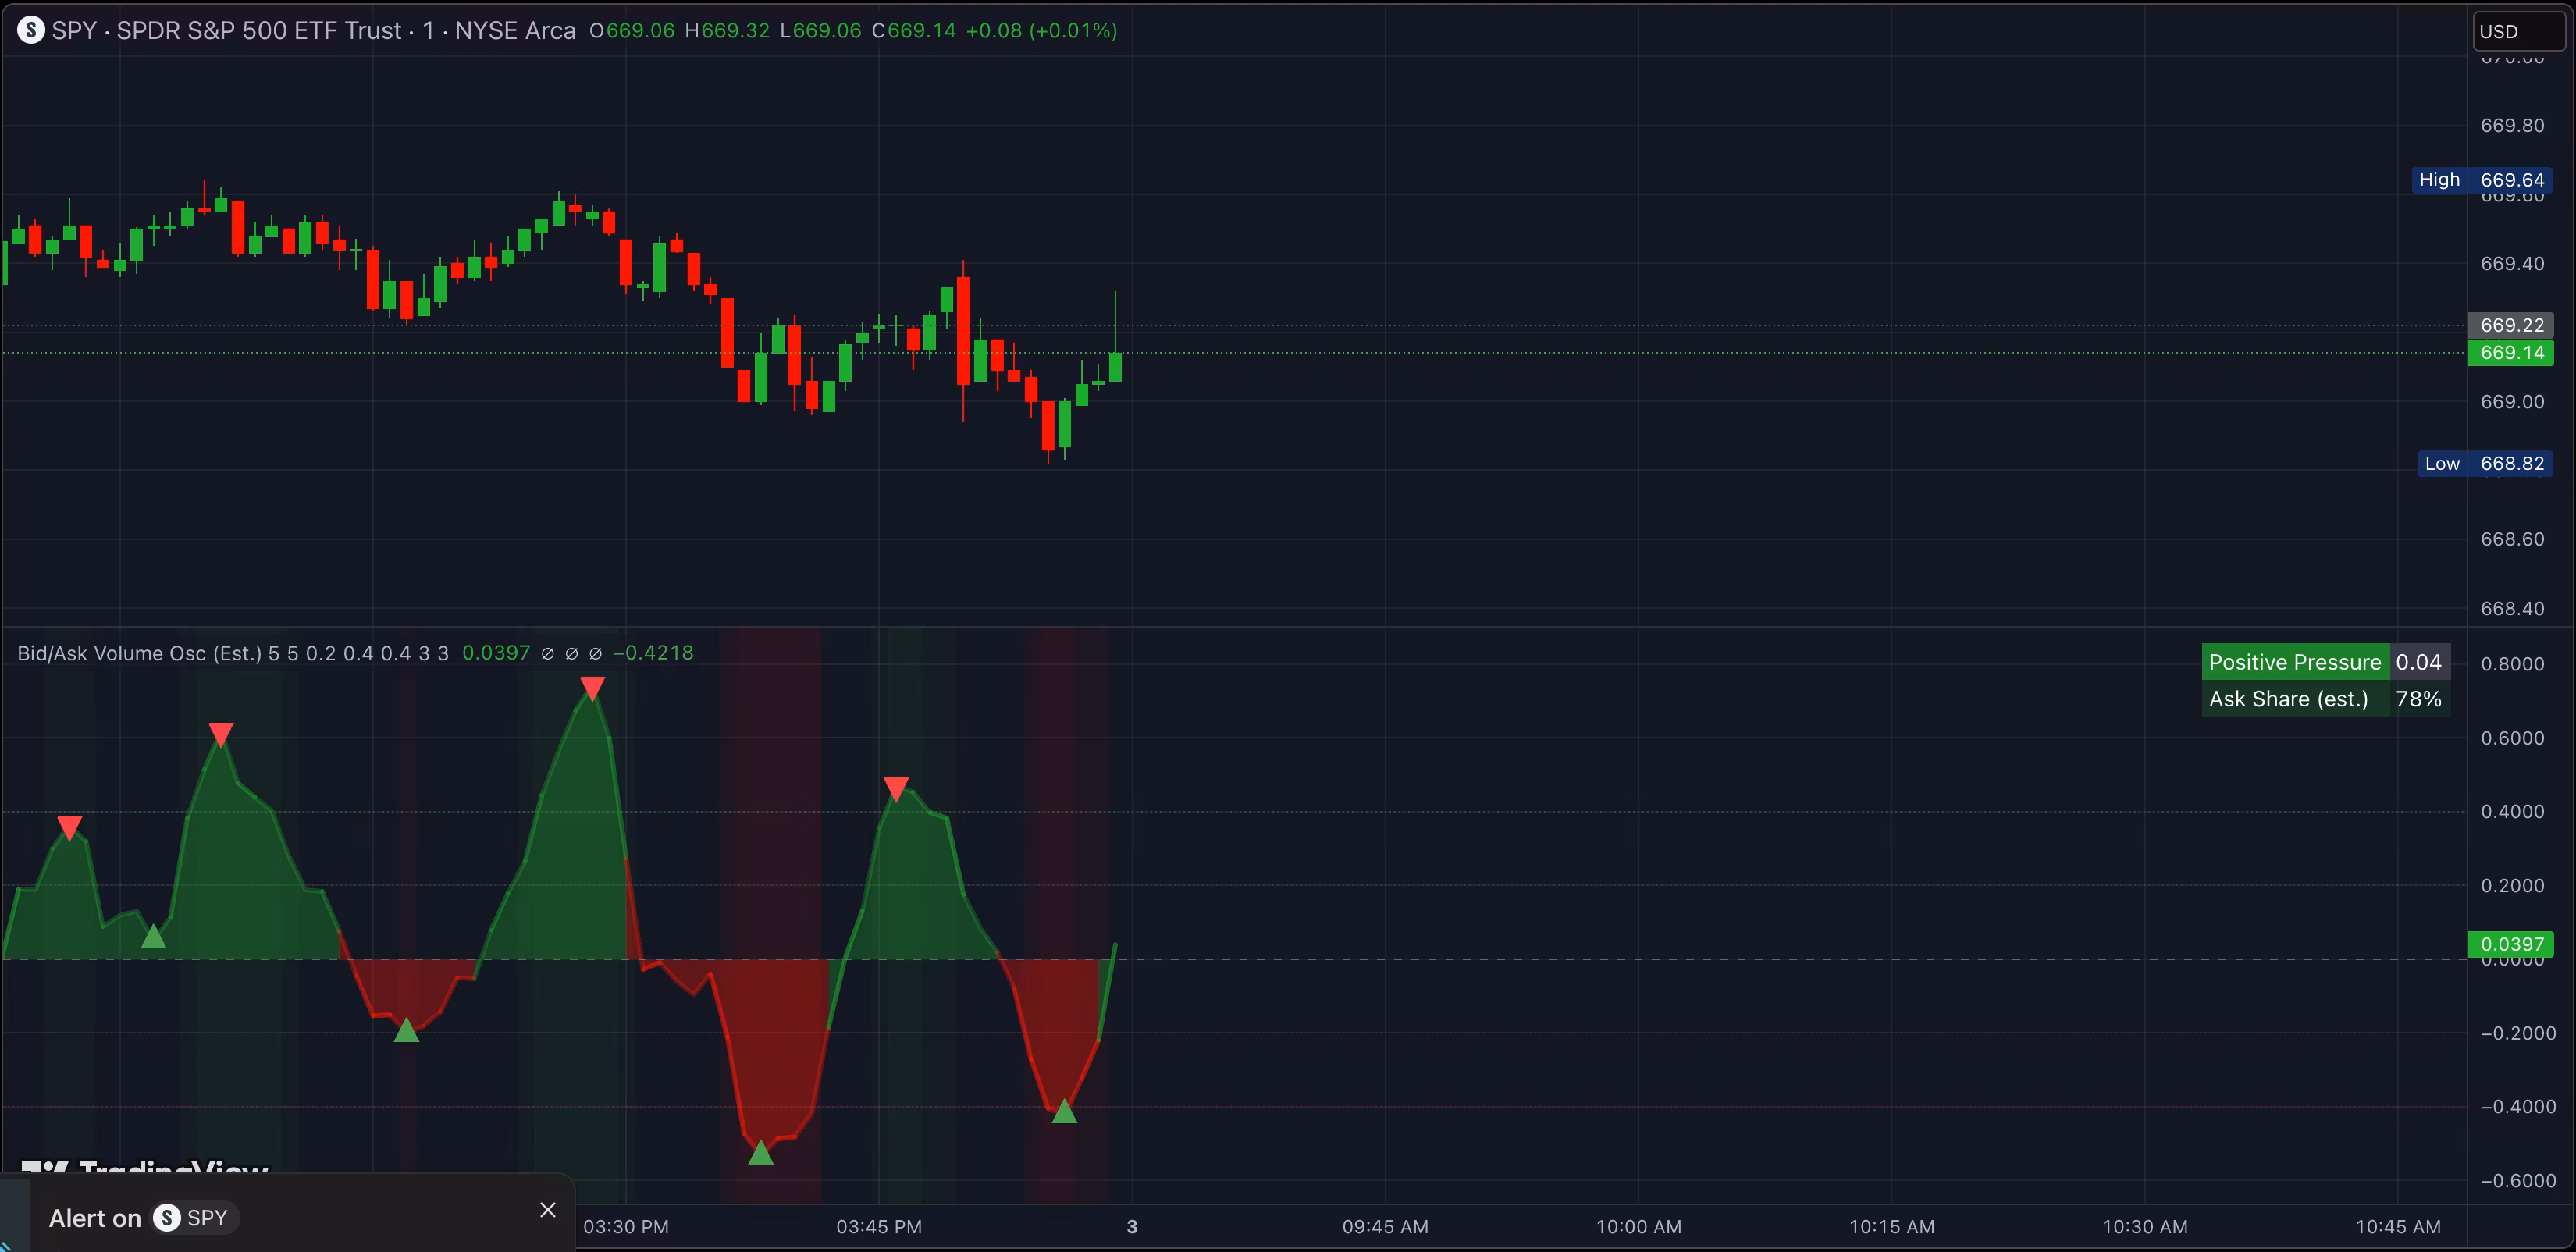The image size is (2576, 1252).
Task: Click the rightmost green up-triangle signal marker
Action: pos(1064,1111)
